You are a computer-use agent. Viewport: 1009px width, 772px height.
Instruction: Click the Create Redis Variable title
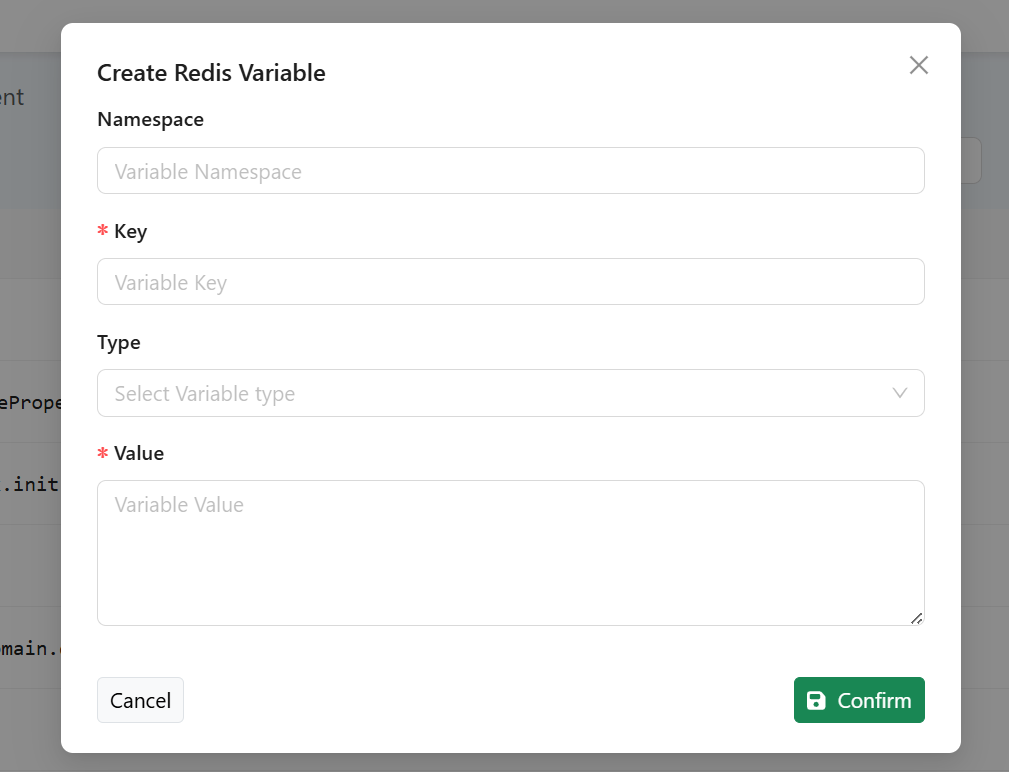pos(211,73)
